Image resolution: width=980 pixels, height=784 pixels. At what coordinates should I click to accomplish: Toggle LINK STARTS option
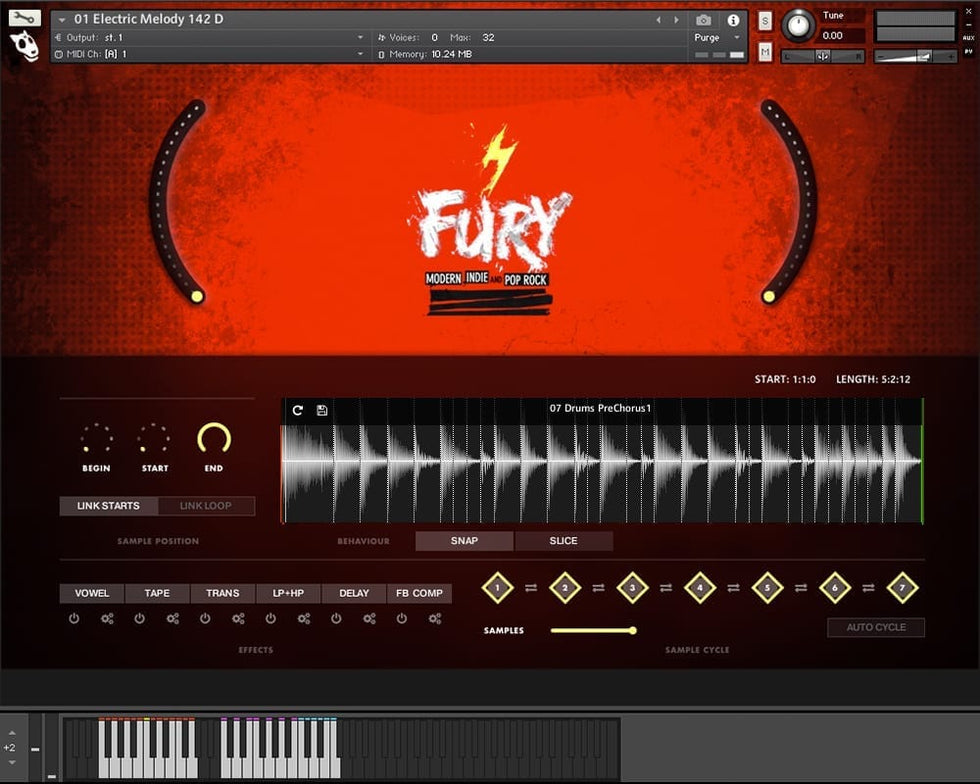tap(108, 506)
